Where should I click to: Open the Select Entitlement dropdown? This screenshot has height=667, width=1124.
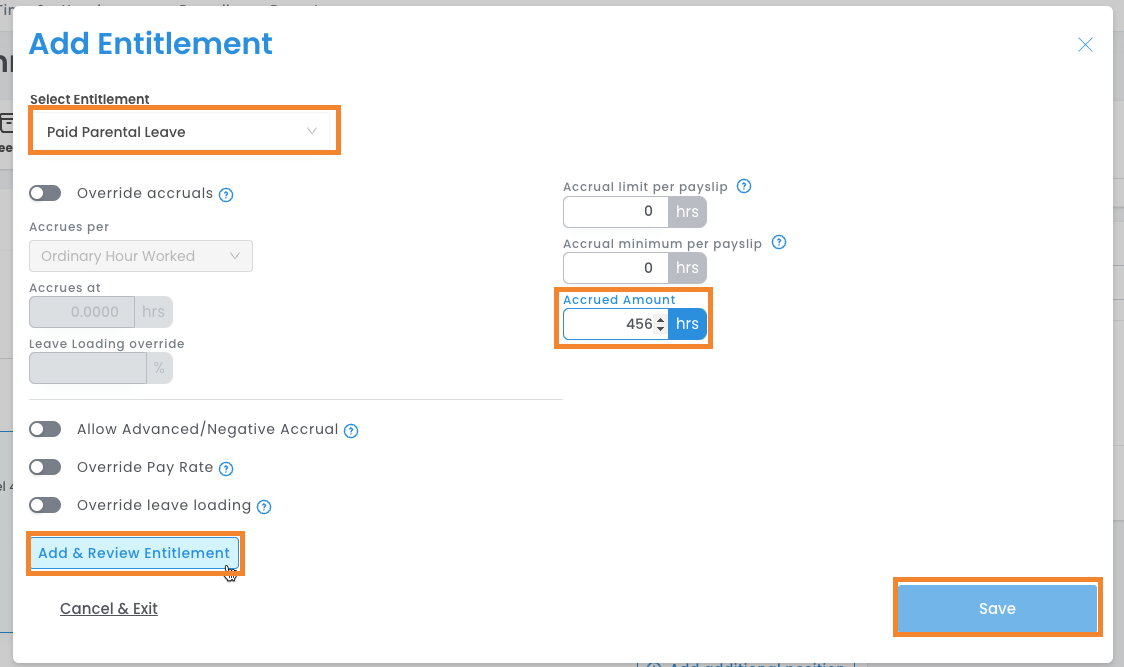tap(184, 132)
